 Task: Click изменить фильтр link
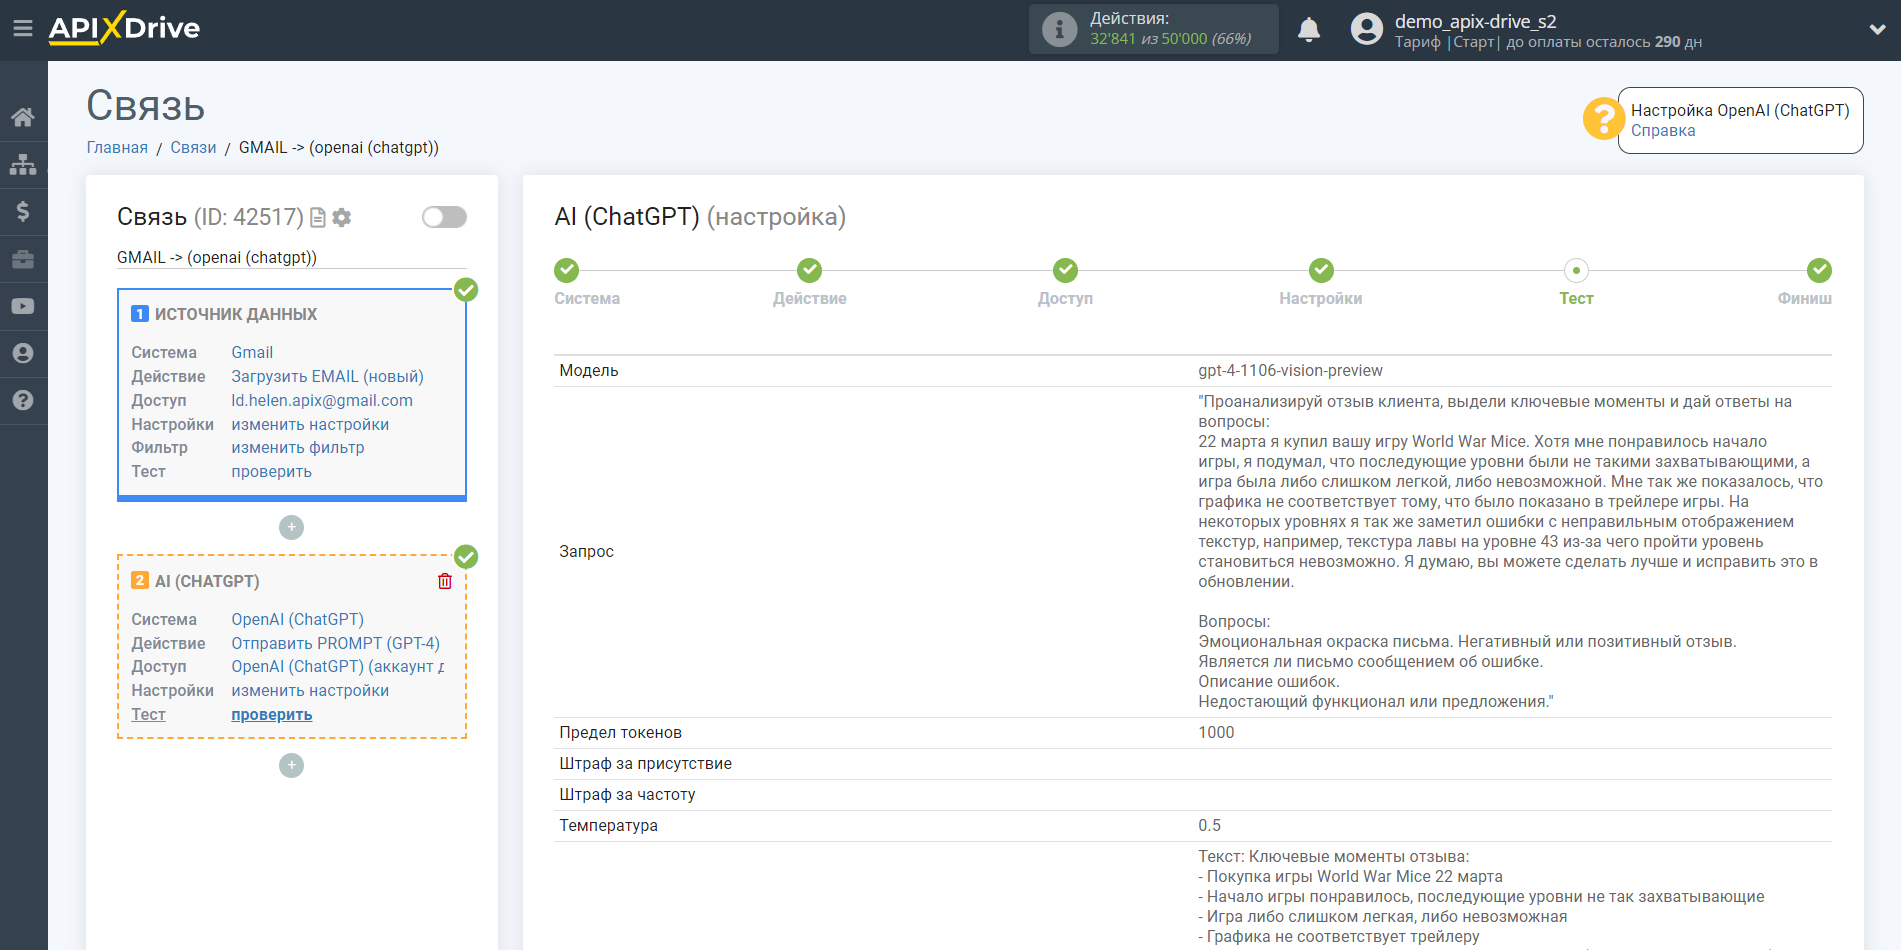click(298, 448)
